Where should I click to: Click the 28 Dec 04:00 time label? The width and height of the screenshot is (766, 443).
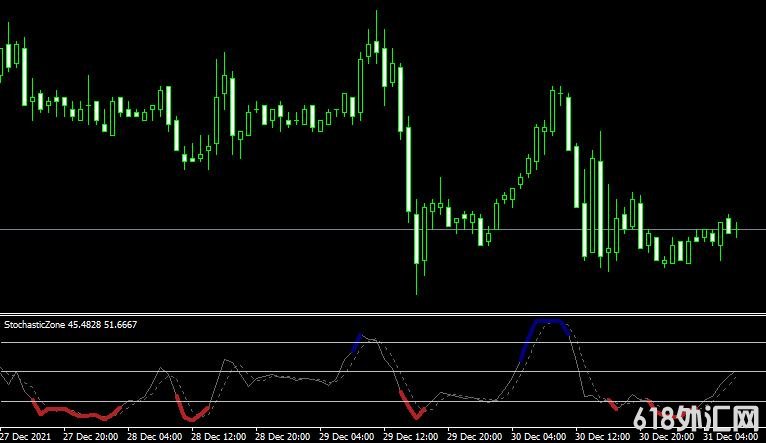click(x=154, y=436)
